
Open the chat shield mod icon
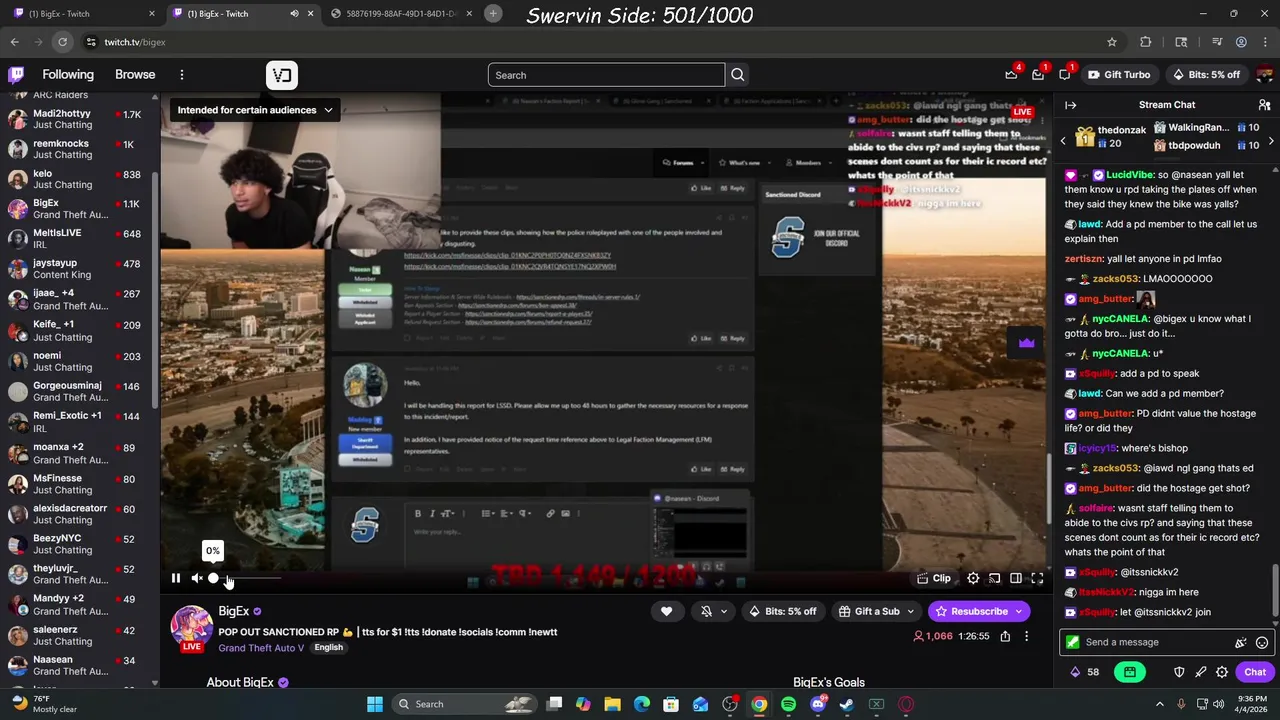click(x=1179, y=672)
